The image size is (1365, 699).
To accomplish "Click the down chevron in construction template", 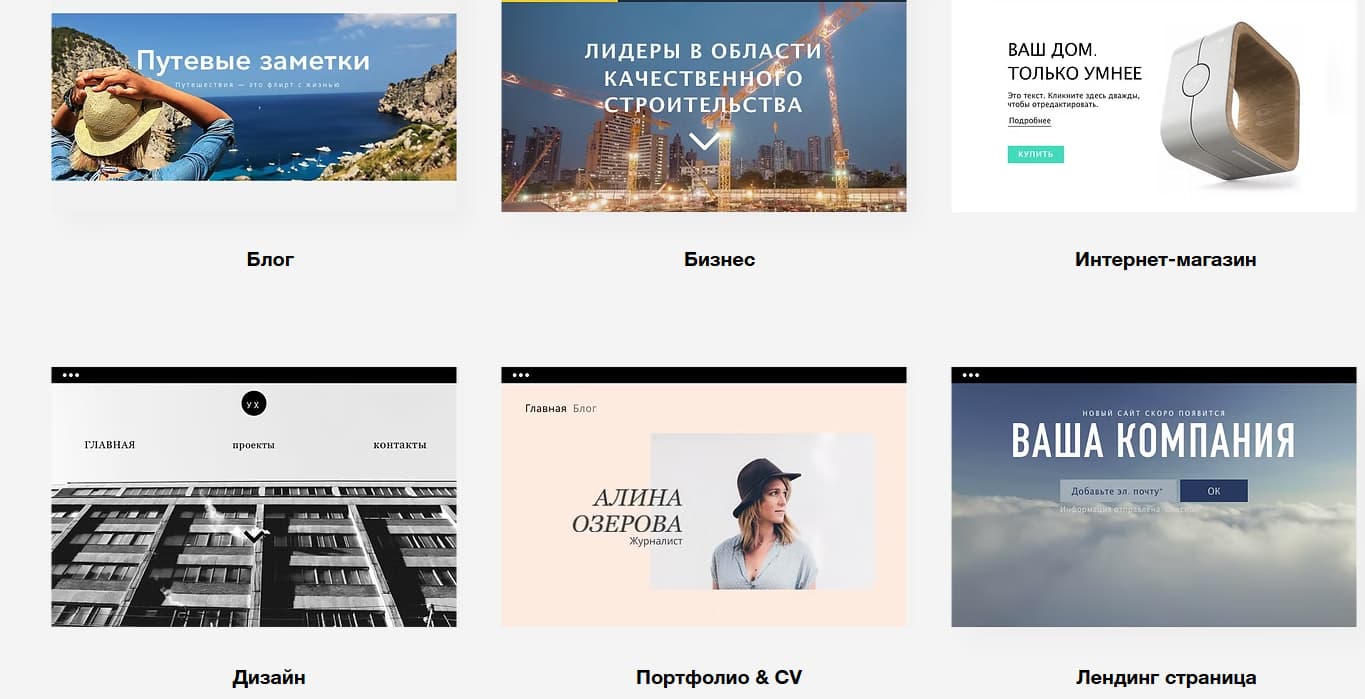I will 704,142.
